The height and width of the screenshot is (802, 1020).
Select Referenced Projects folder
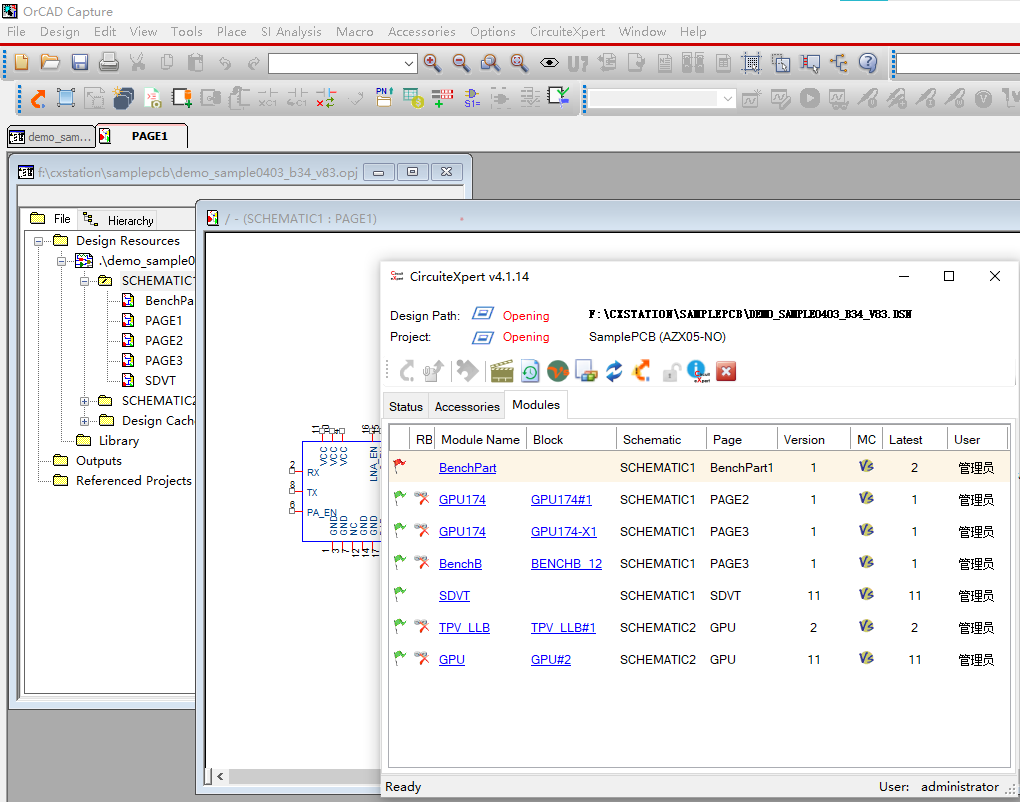point(133,481)
